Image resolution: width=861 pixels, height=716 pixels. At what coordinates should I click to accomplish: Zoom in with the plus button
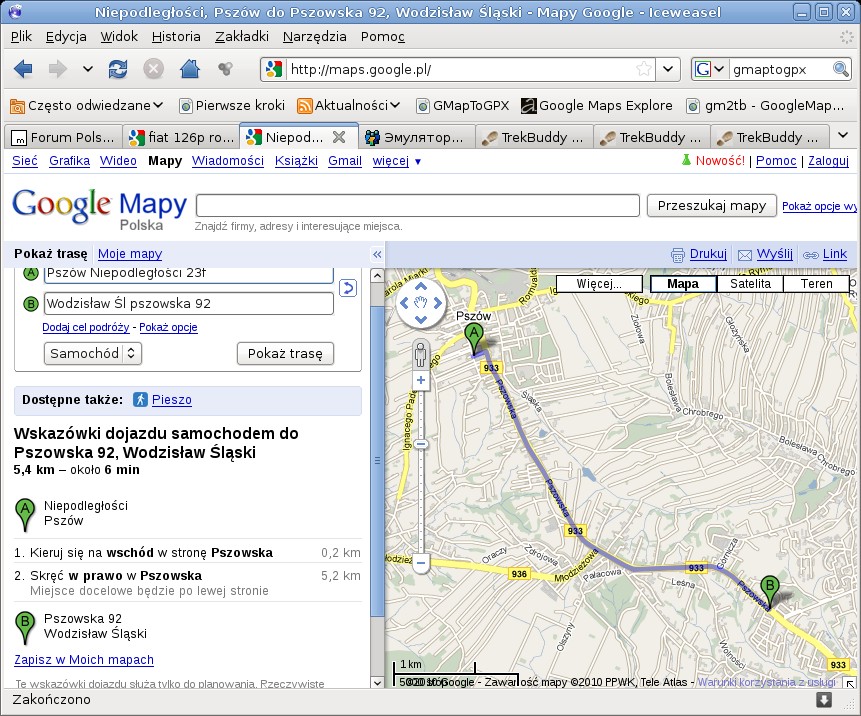421,380
